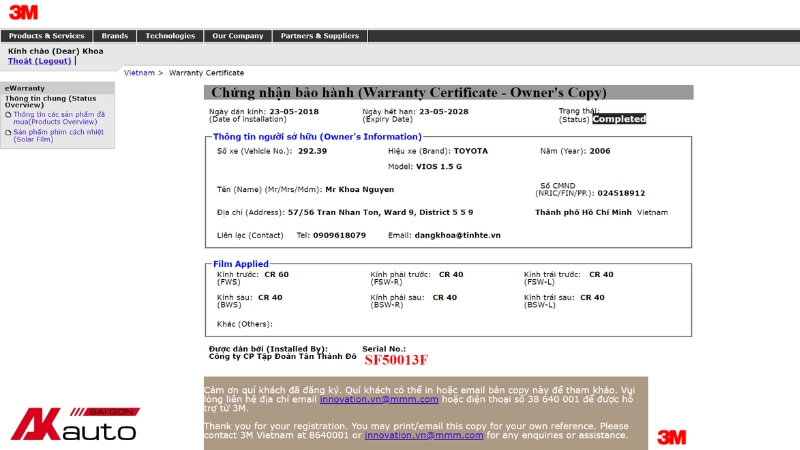This screenshot has height=450, width=800.
Task: Open the Partners & Suppliers menu
Action: coord(319,36)
